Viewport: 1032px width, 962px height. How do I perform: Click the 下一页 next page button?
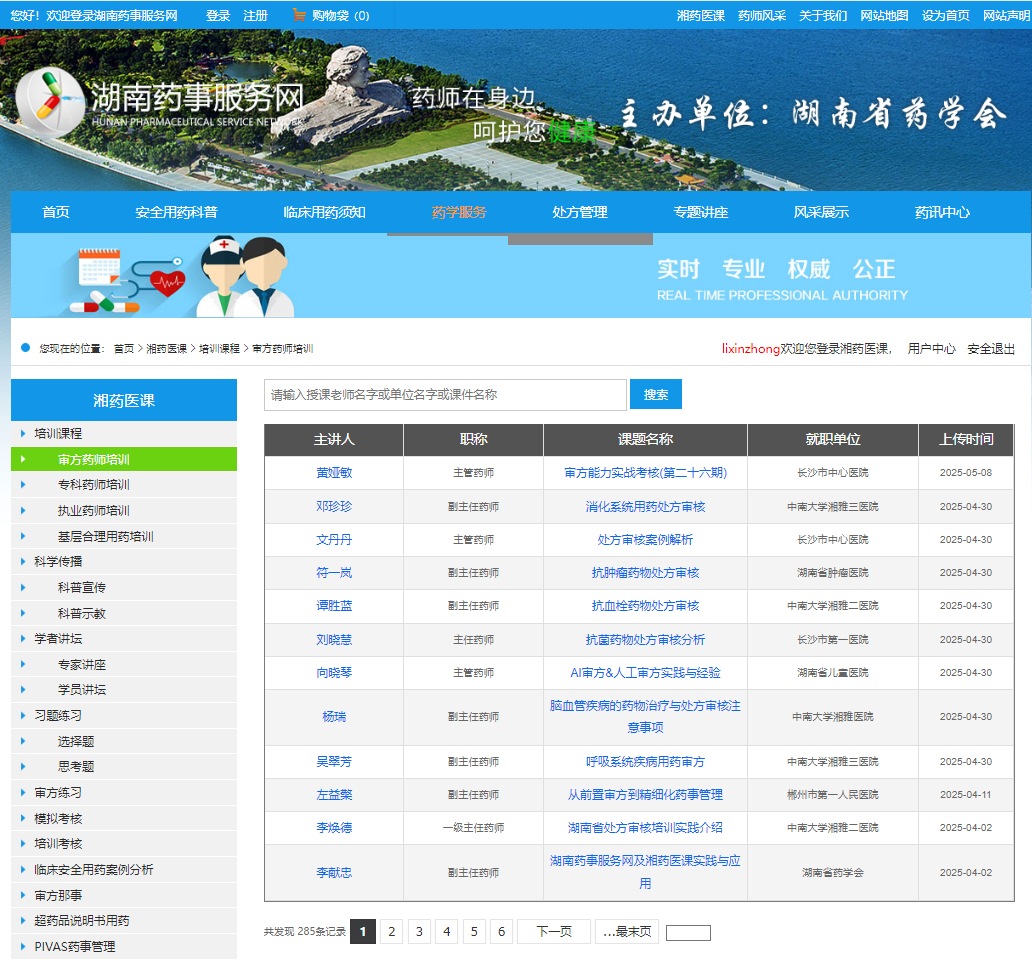(x=554, y=932)
